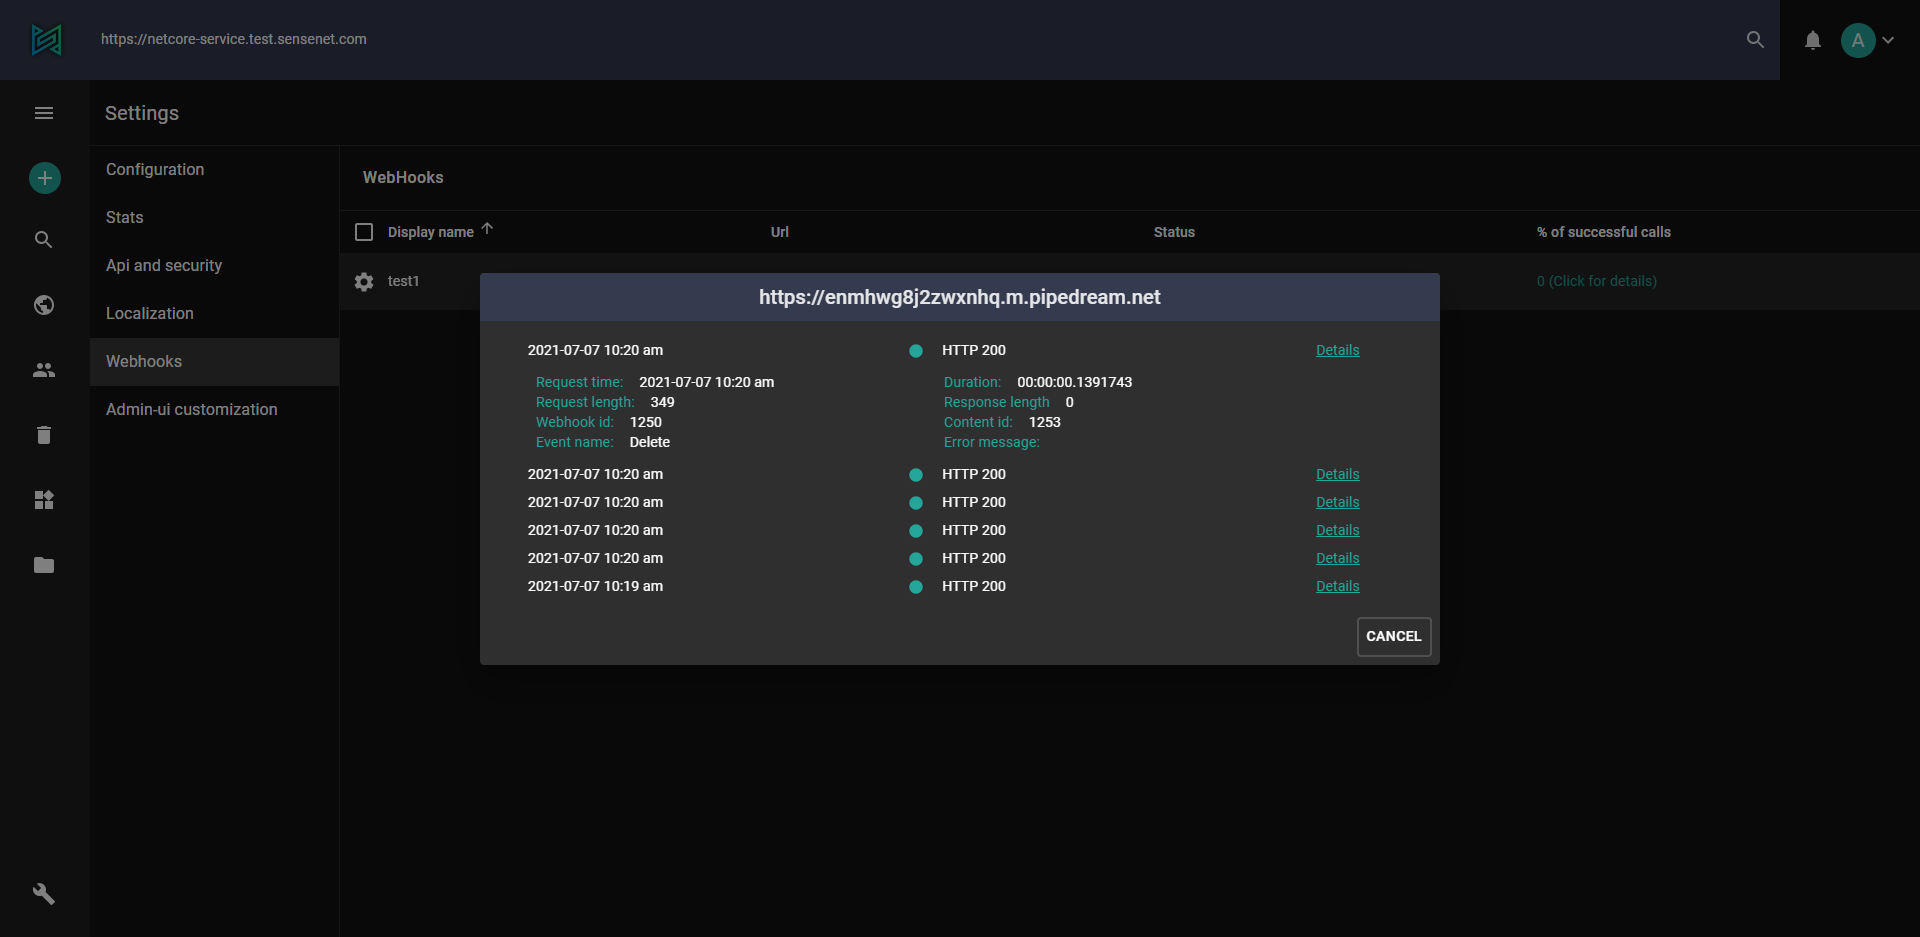Click the WebHooks page heading

[403, 177]
